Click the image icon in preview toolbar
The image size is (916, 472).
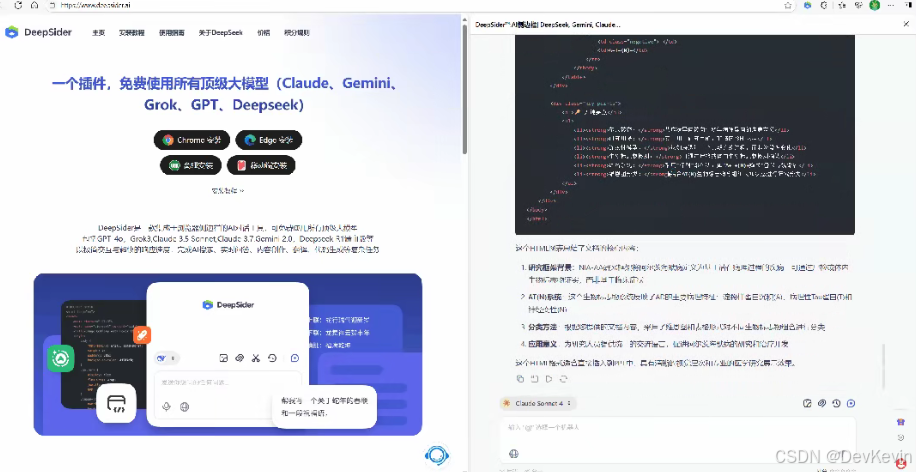tap(223, 358)
